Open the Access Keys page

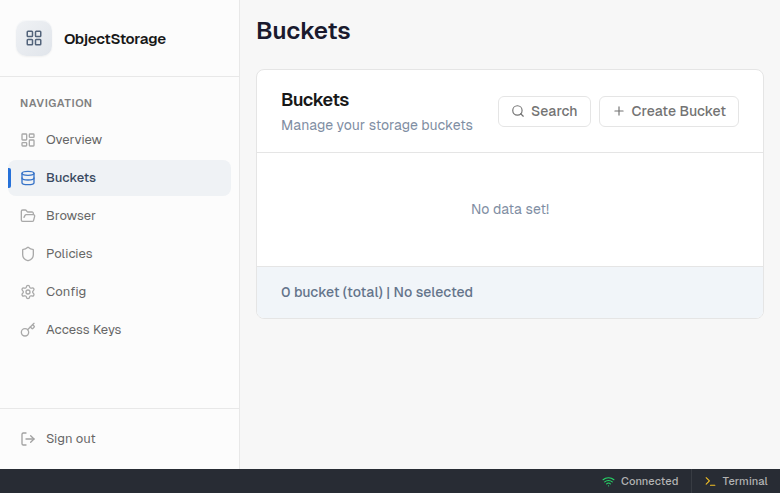(x=83, y=330)
